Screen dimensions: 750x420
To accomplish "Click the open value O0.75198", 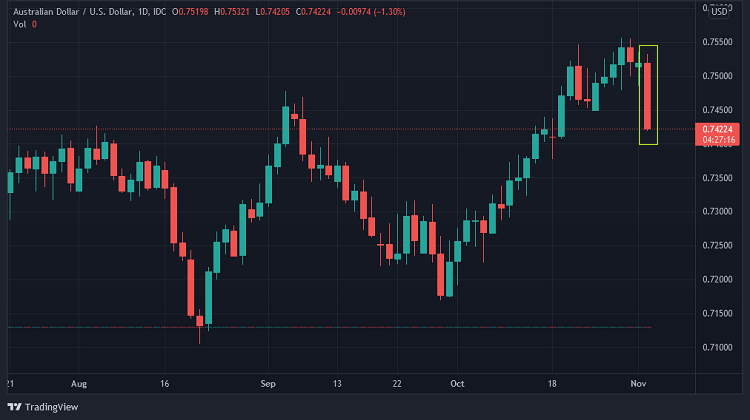I will click(190, 11).
